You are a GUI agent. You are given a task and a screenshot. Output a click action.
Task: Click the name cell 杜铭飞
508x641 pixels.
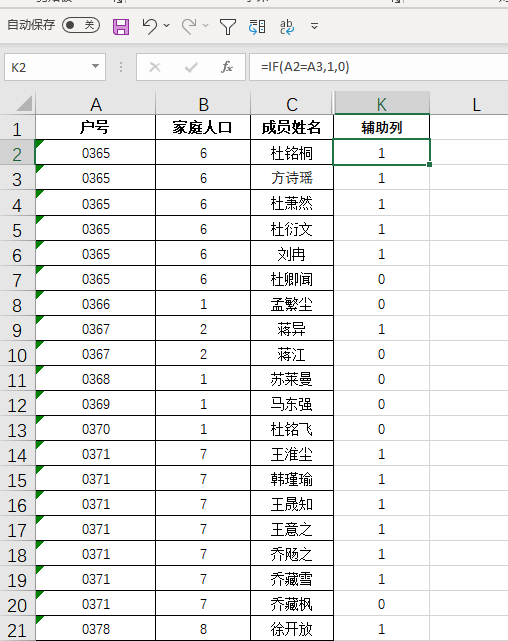(x=292, y=429)
